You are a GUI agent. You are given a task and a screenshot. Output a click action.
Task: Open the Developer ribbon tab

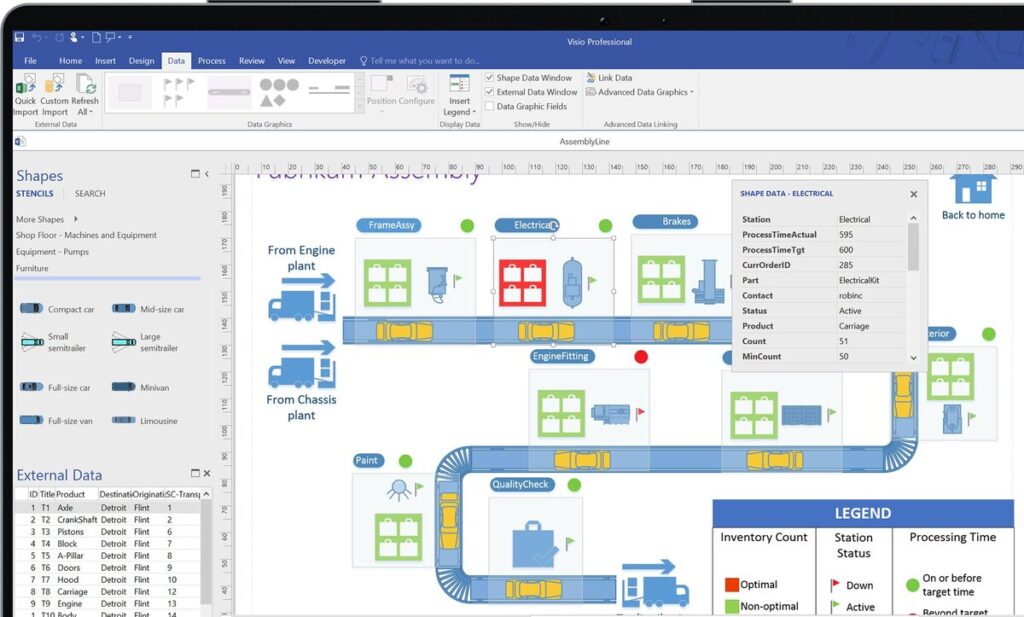327,60
